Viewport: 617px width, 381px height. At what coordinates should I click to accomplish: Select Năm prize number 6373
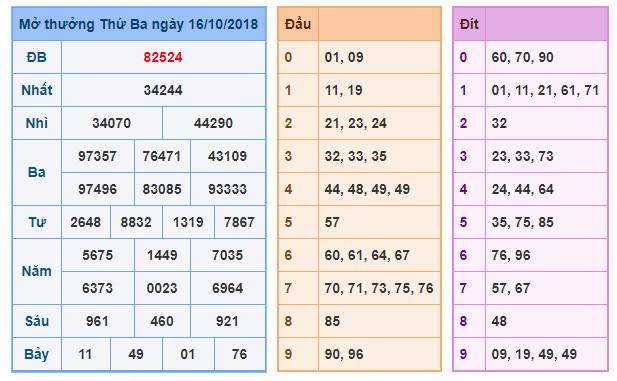pyautogui.click(x=97, y=289)
